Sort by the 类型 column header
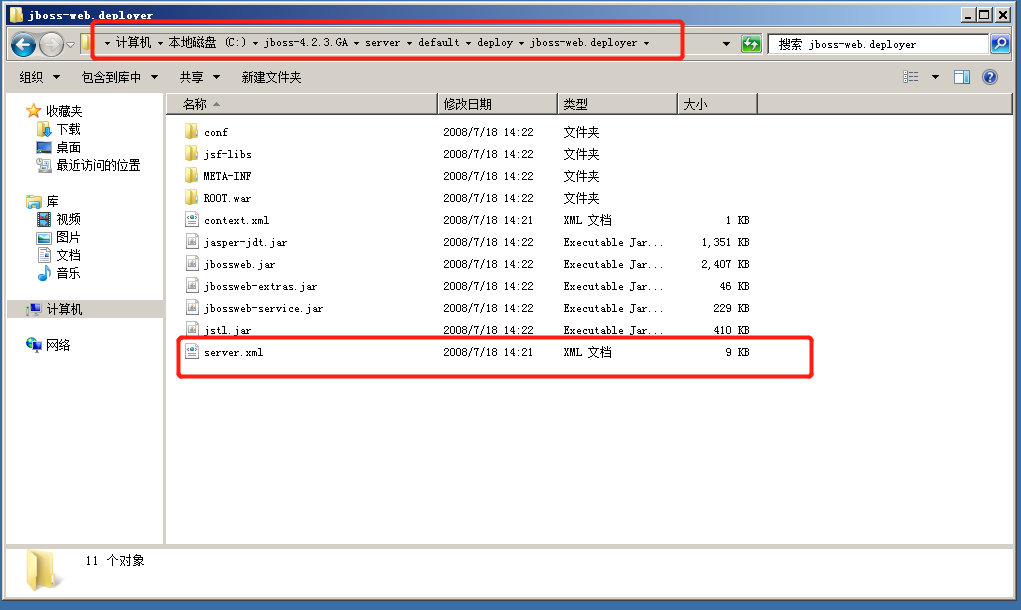 (x=618, y=104)
